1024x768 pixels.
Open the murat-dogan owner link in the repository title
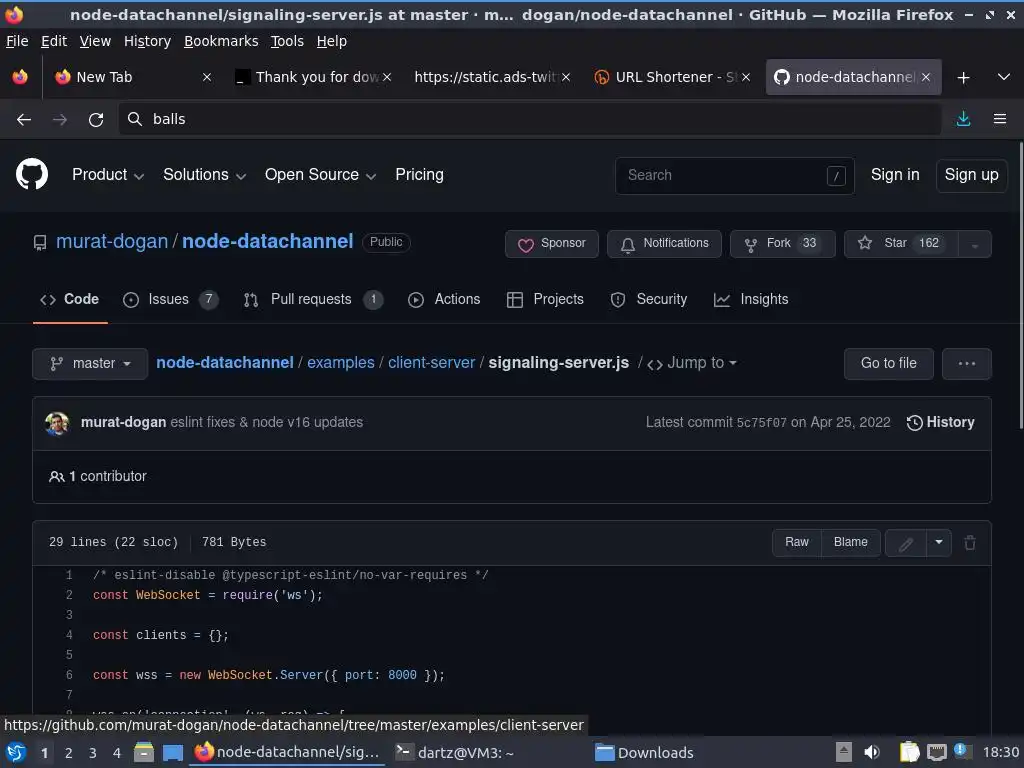click(x=112, y=242)
